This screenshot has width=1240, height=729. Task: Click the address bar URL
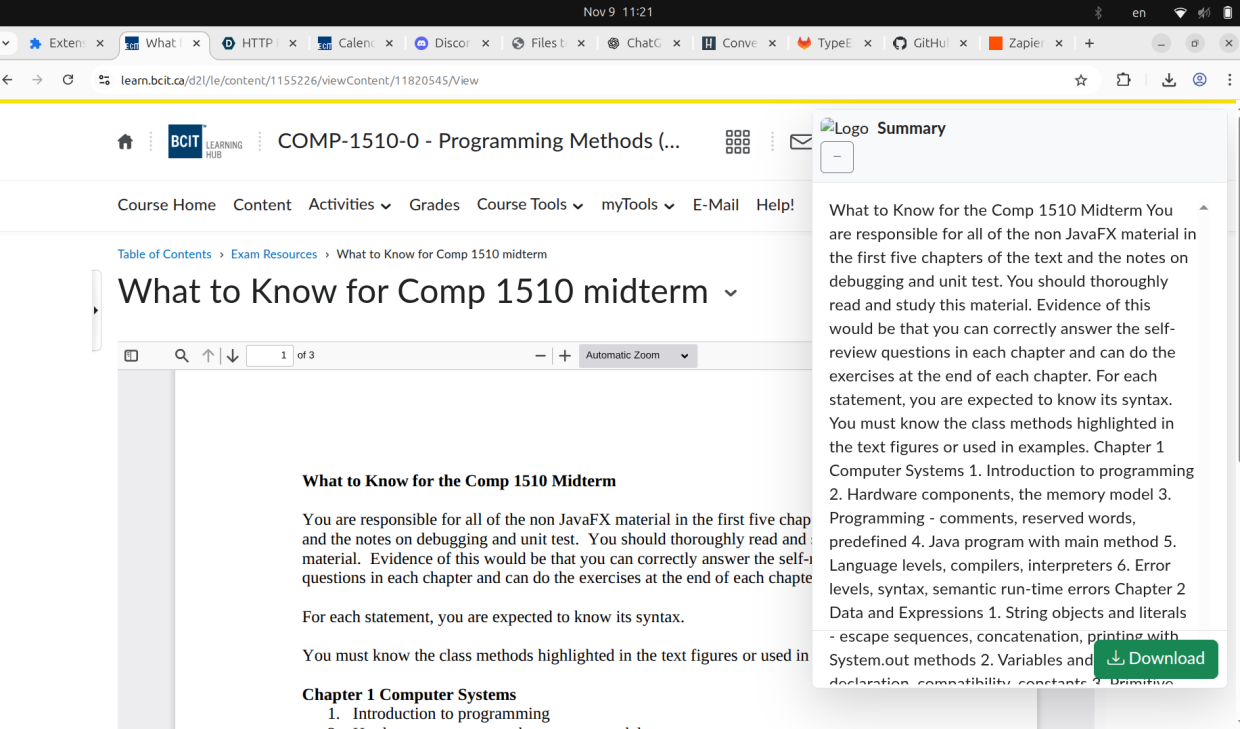299,80
